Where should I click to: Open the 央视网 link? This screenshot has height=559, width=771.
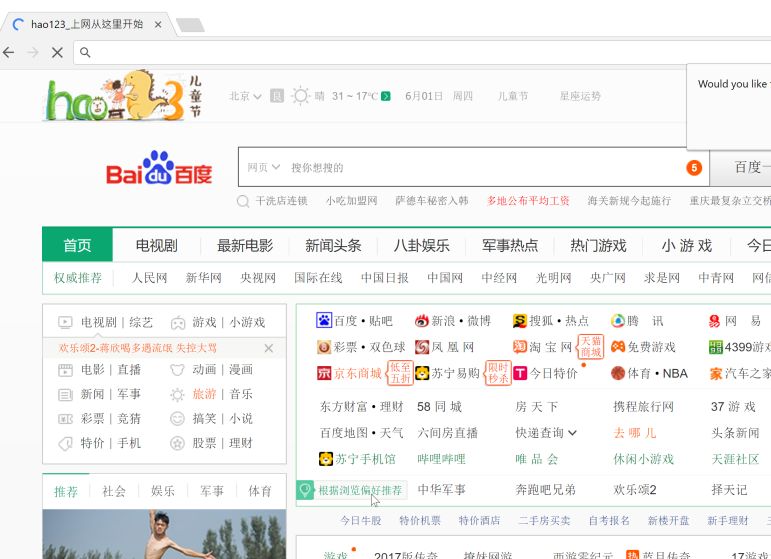pos(258,278)
